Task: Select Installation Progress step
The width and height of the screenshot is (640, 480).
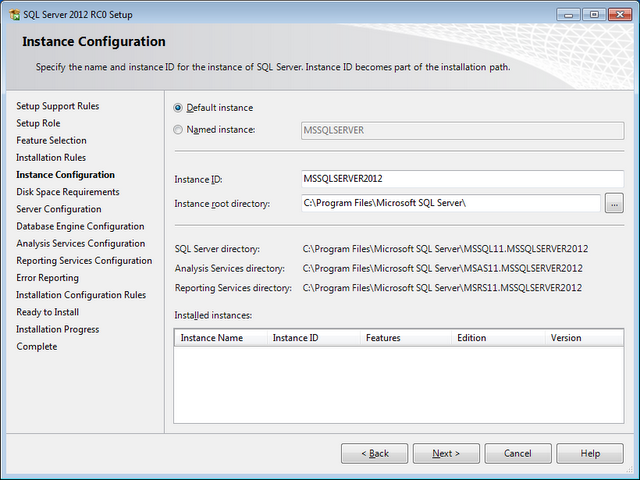Action: (58, 329)
